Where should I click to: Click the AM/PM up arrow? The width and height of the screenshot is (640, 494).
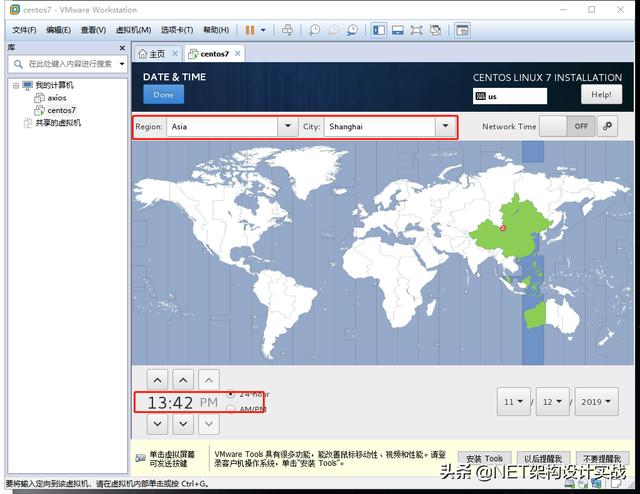[x=209, y=380]
